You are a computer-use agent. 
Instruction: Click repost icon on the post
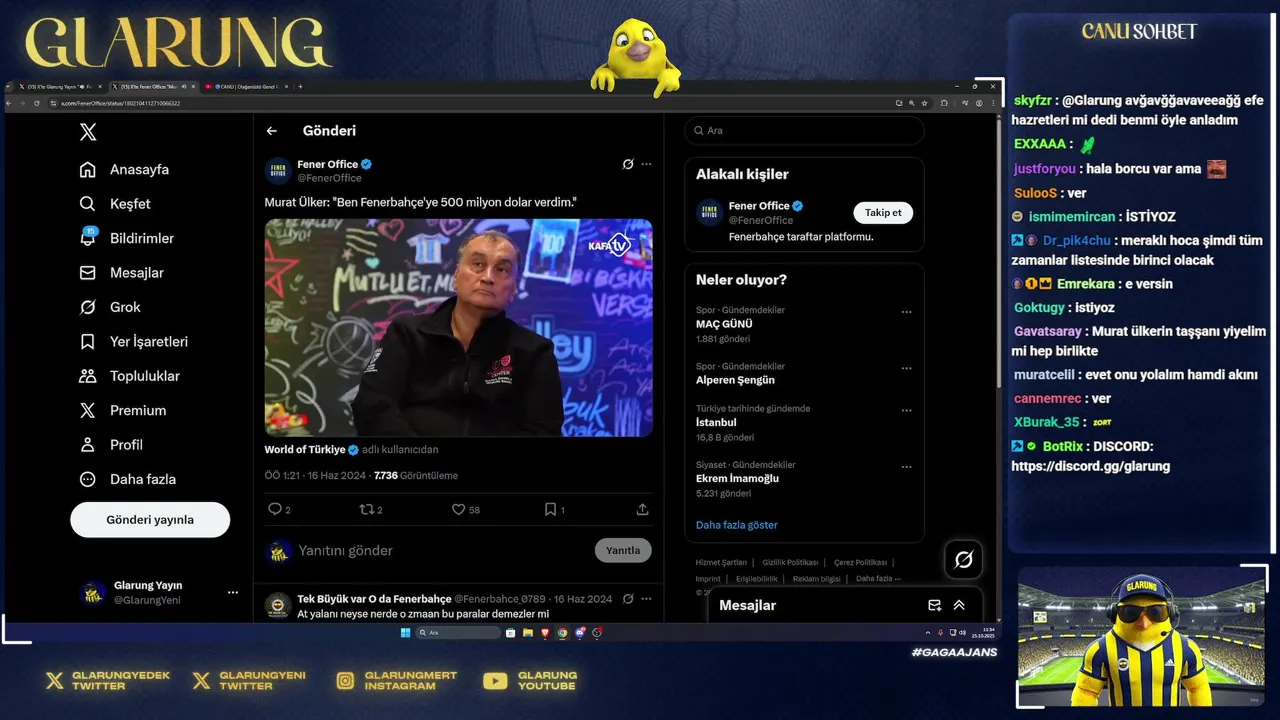point(366,509)
